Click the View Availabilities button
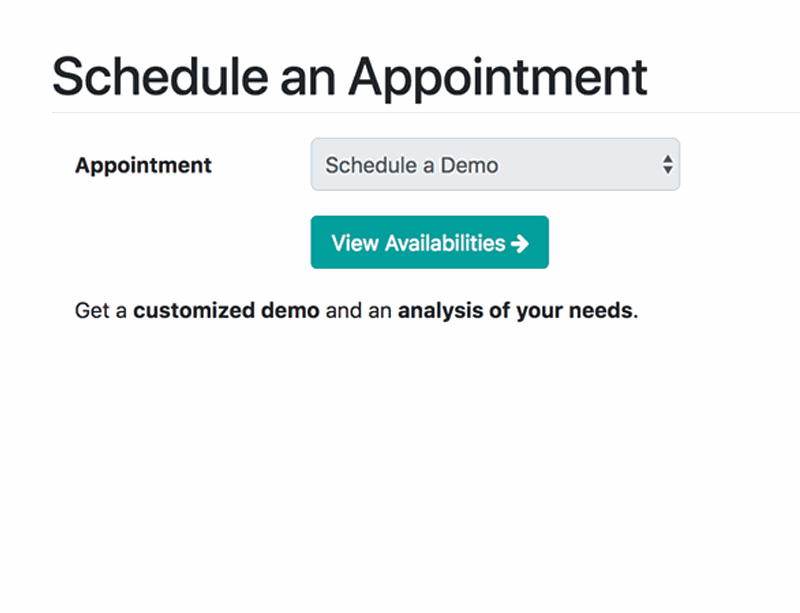This screenshot has height=613, width=800. point(429,243)
